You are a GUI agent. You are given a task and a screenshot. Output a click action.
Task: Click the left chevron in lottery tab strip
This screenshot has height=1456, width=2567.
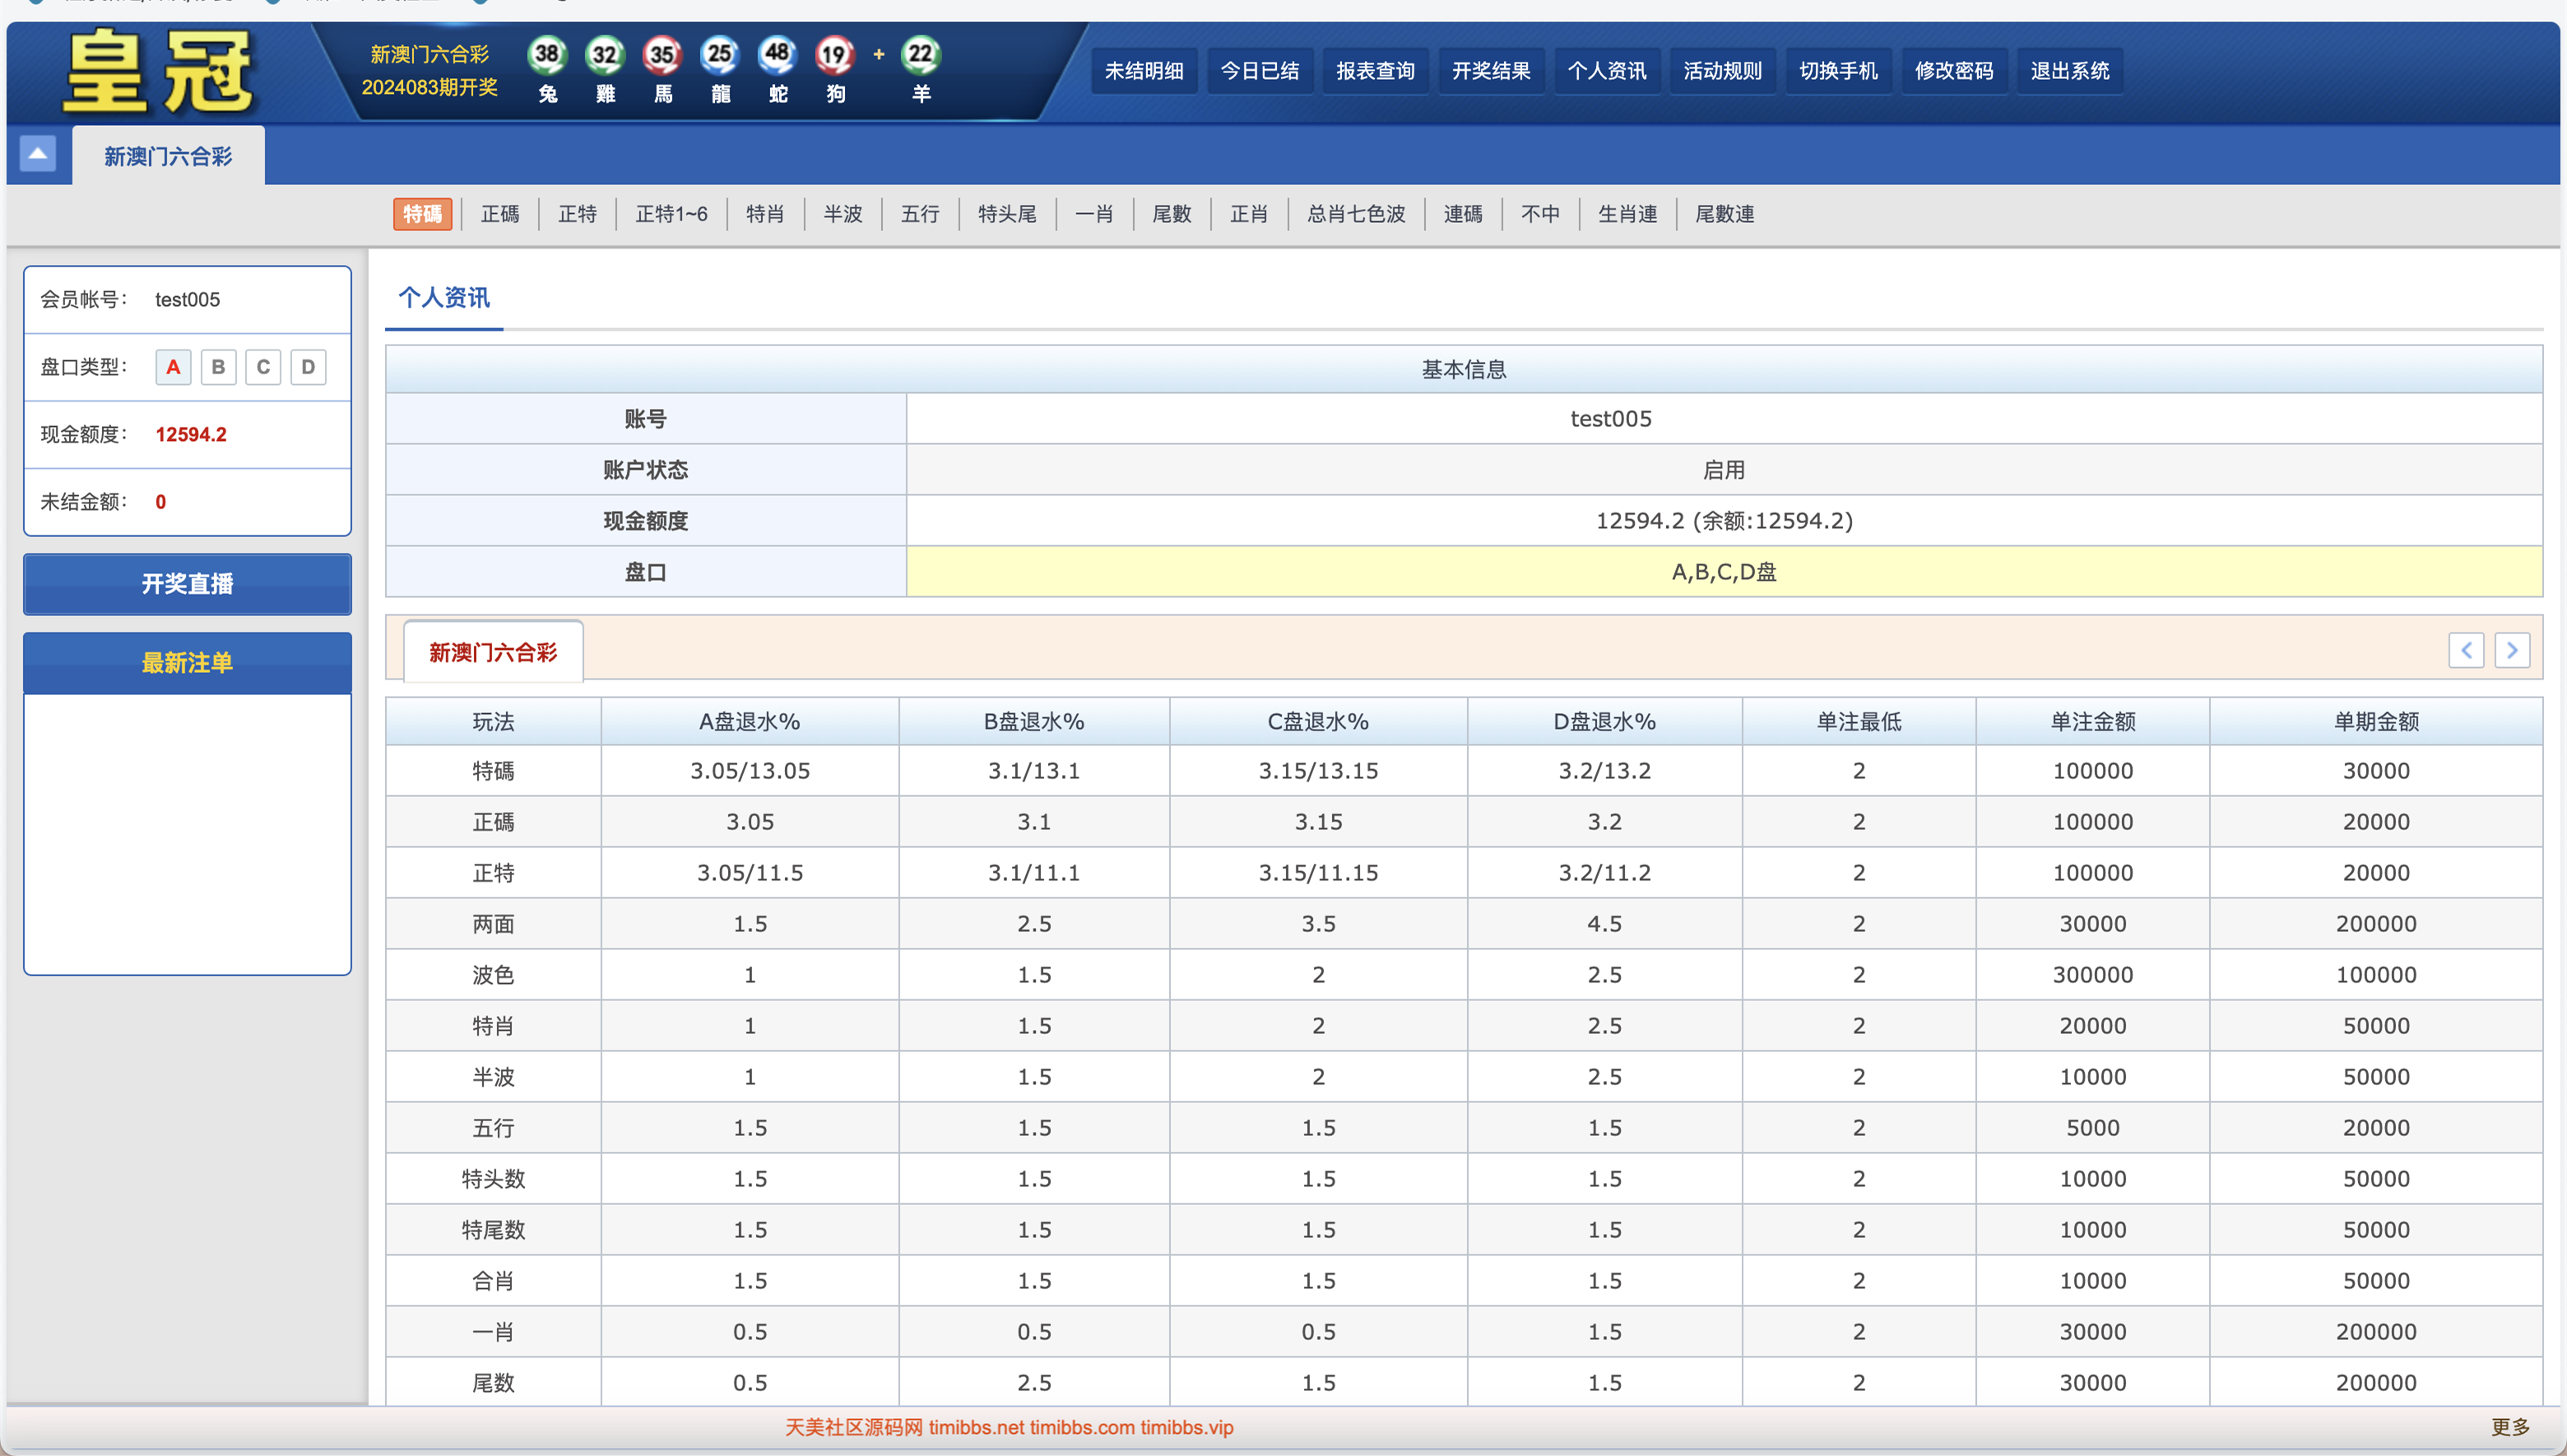coord(2465,650)
